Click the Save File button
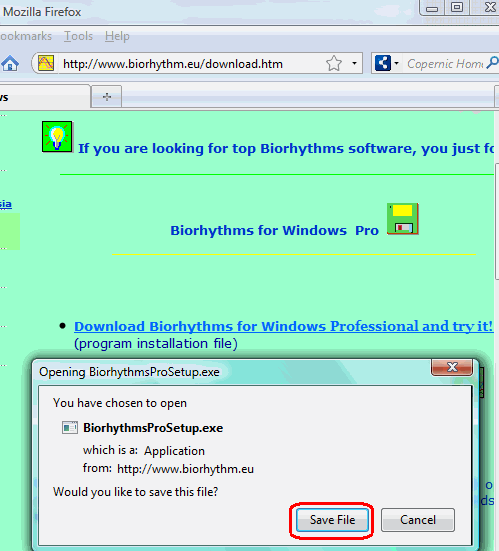The height and width of the screenshot is (551, 499). pos(332,520)
